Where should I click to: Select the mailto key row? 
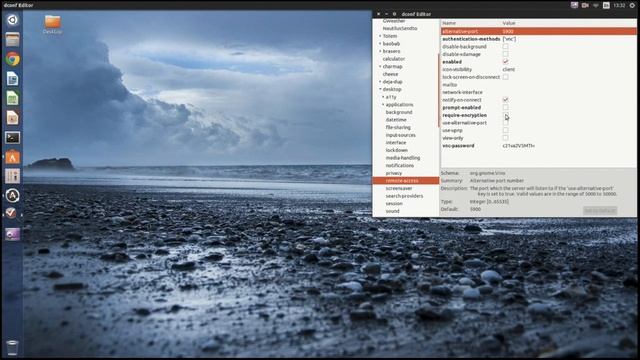tap(538, 84)
